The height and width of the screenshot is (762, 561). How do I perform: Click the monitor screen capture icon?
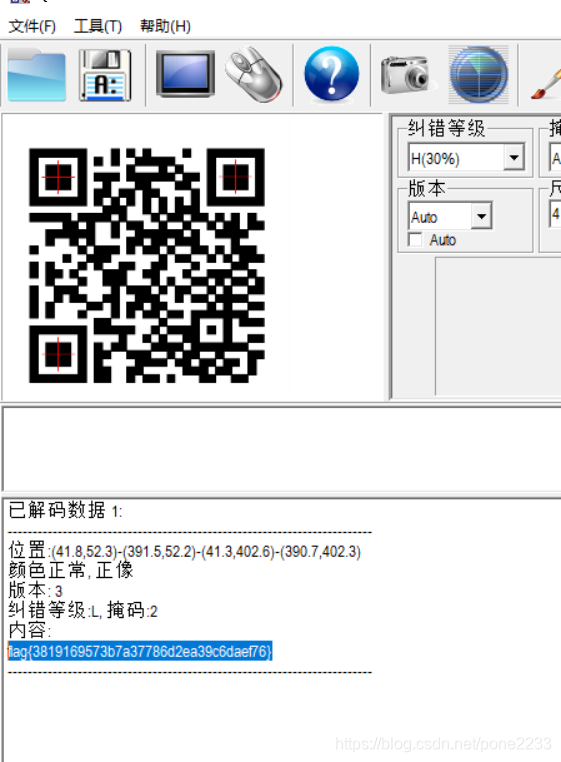(185, 73)
